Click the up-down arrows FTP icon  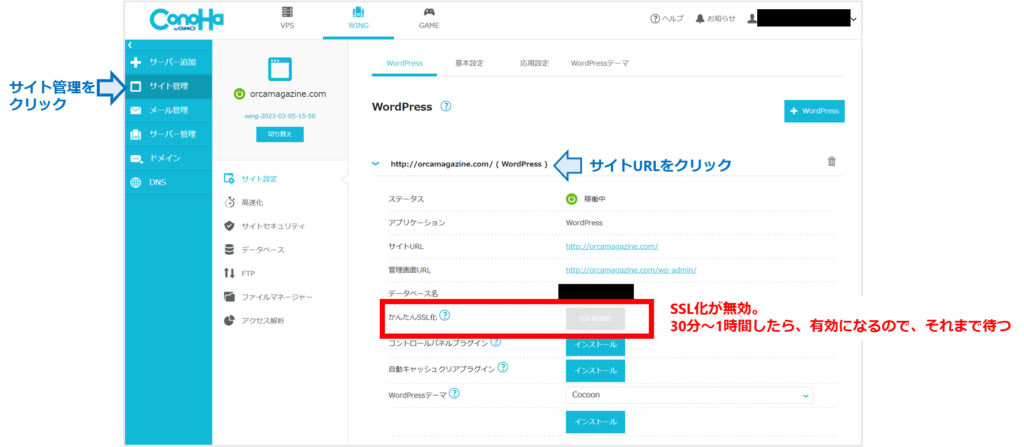[x=229, y=273]
